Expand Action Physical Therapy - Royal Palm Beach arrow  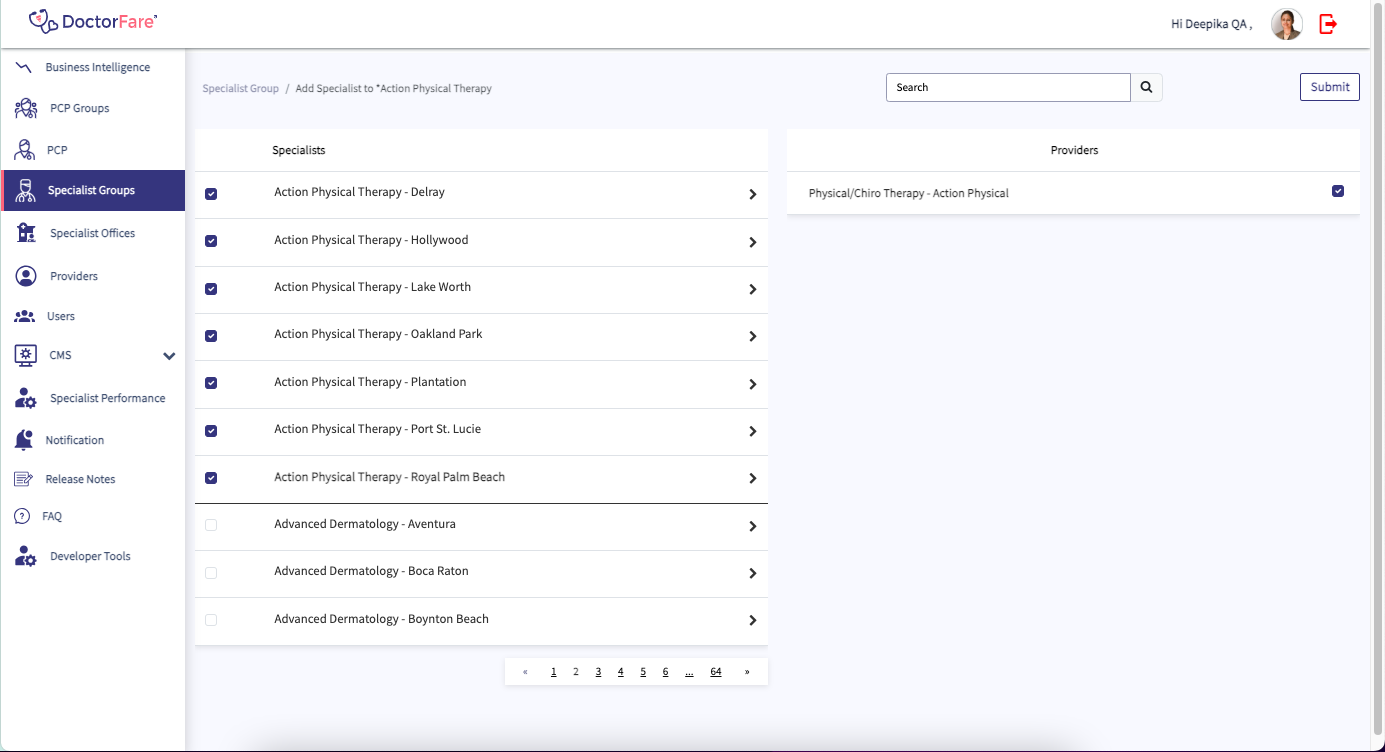pos(753,479)
